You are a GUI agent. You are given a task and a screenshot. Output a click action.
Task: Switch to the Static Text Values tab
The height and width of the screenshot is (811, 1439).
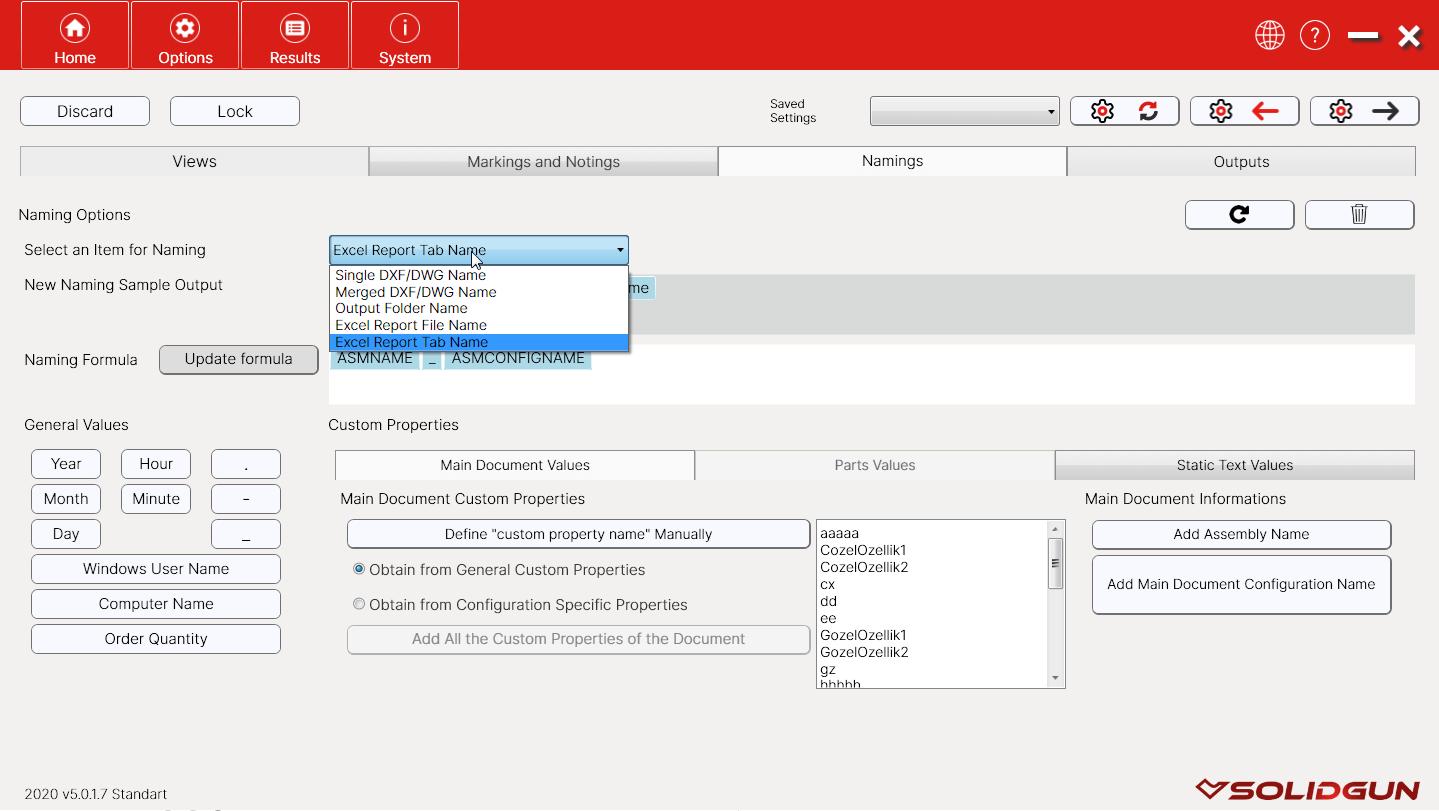click(1234, 465)
